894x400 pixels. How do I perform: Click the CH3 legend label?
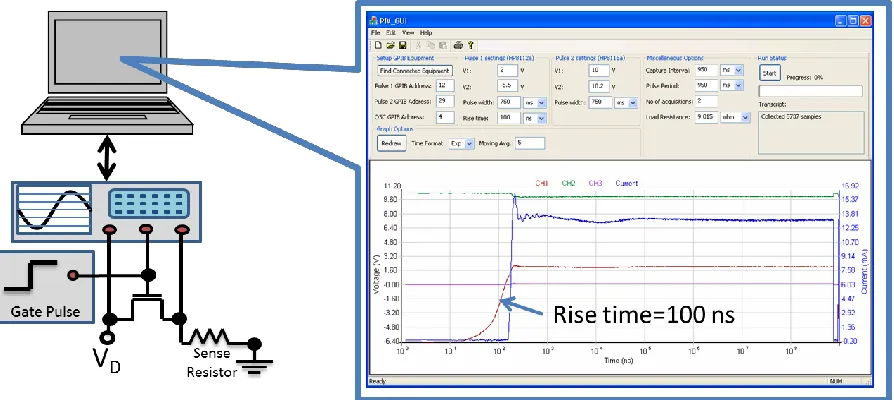595,183
